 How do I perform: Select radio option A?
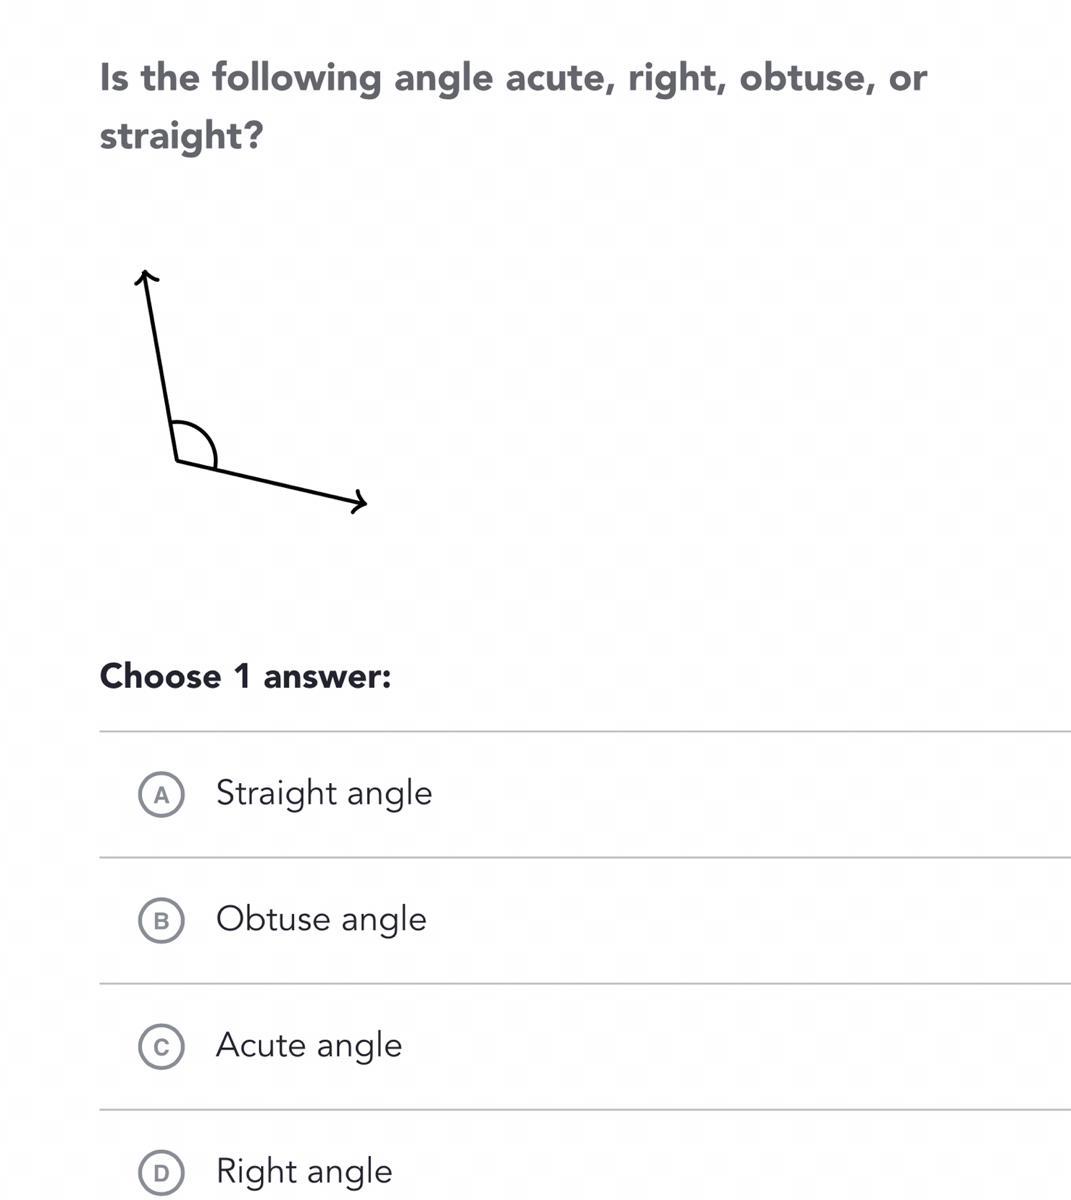(160, 794)
